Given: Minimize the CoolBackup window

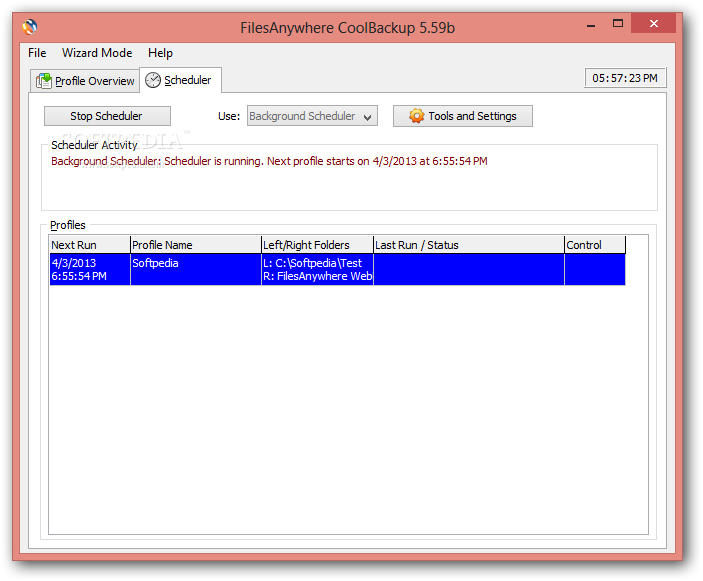Looking at the screenshot, I should click(591, 25).
